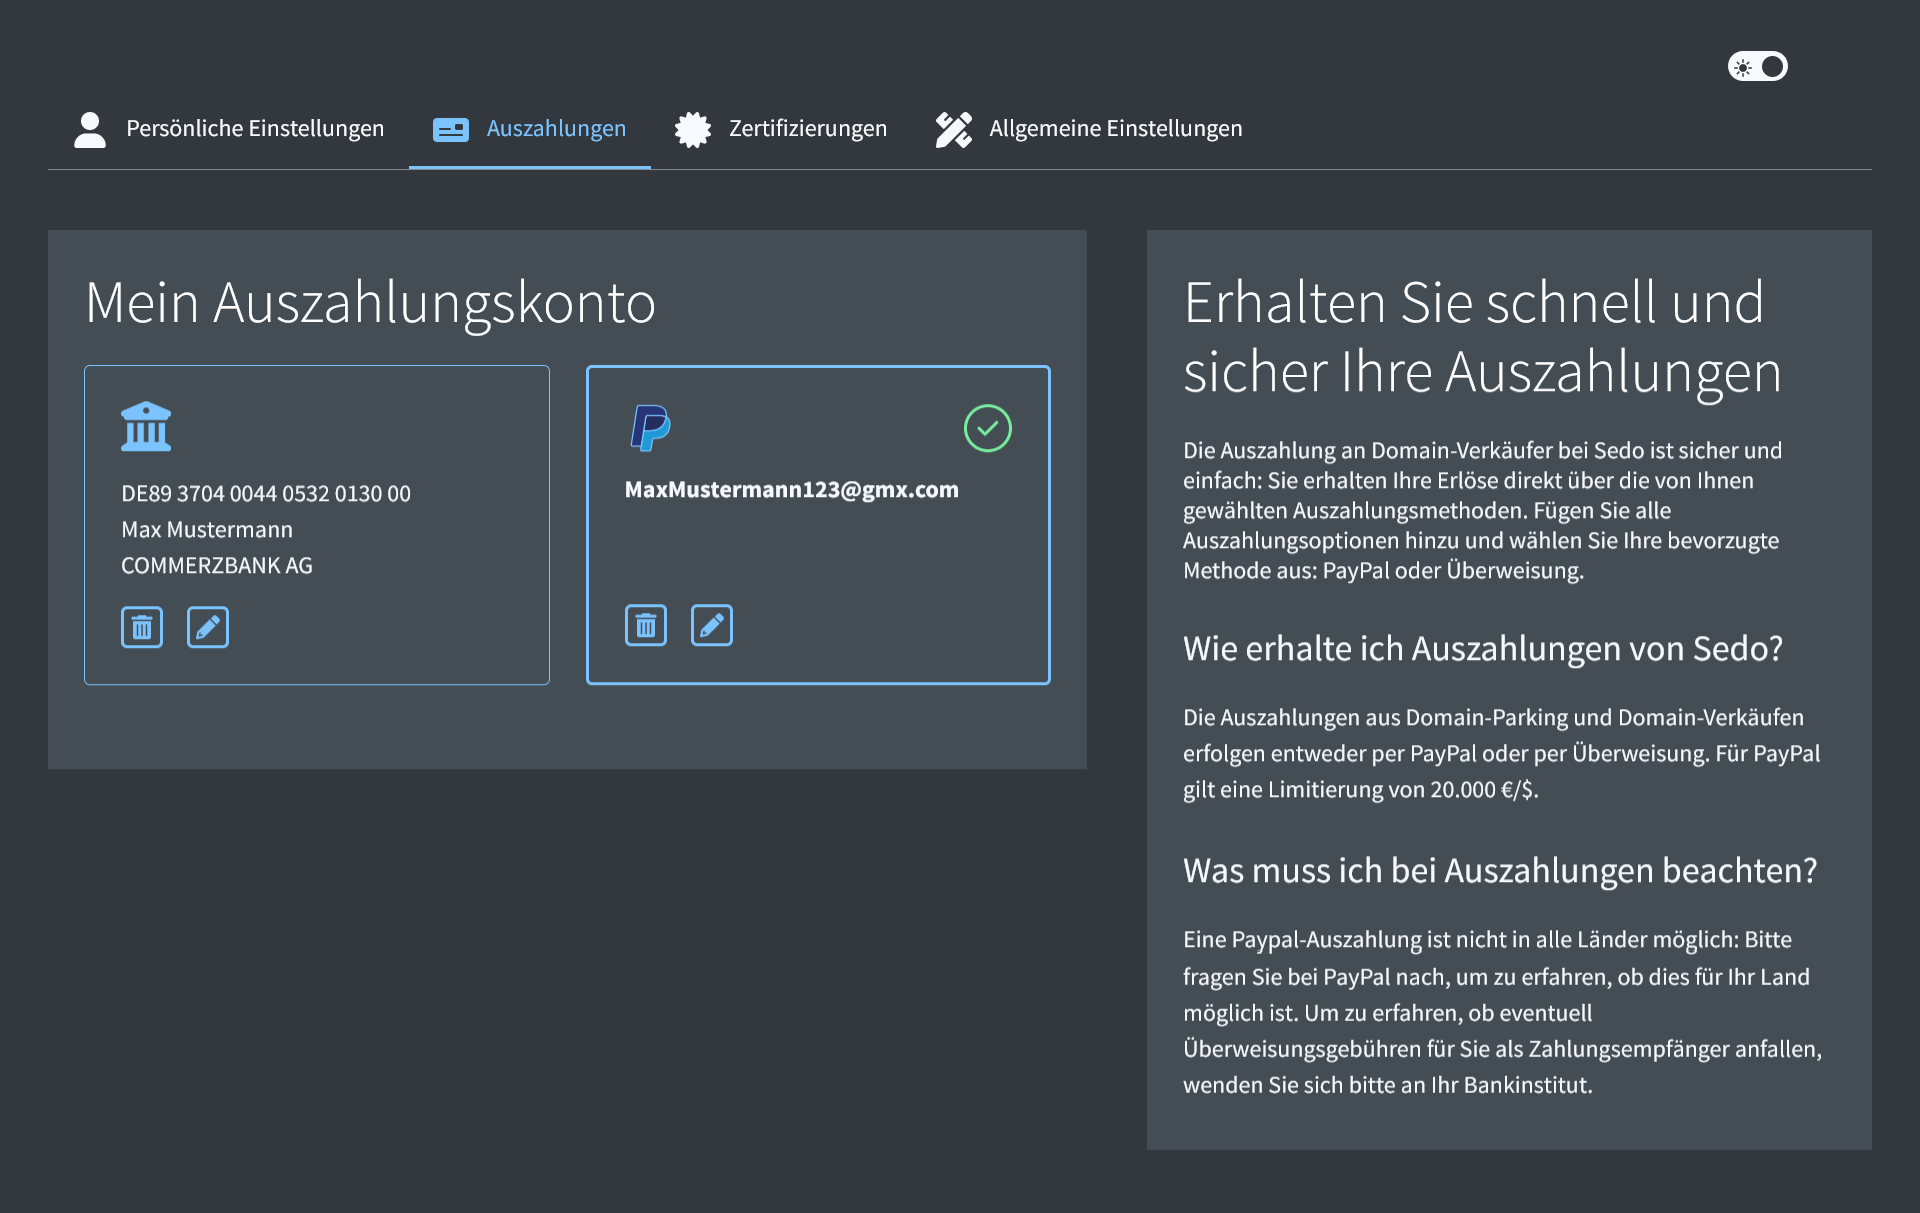Click the certification badge icon
Screen dimensions: 1920x1213
pos(692,129)
